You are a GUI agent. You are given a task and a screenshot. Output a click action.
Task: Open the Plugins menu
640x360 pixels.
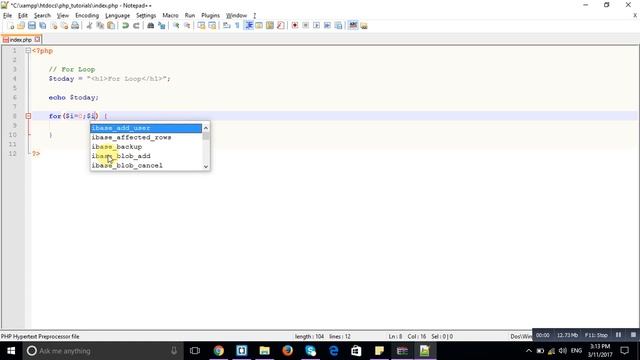211,16
